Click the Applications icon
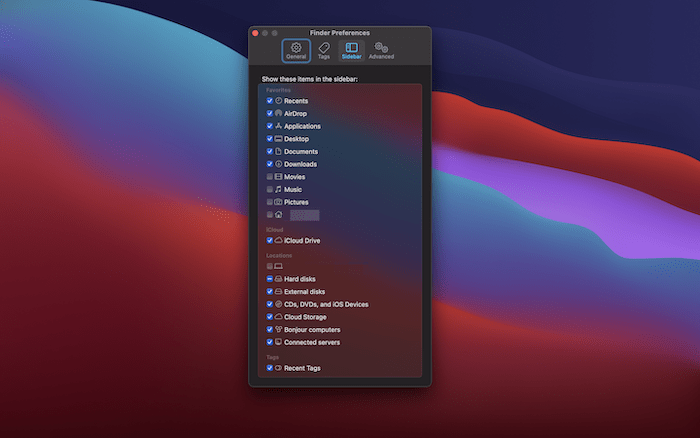The height and width of the screenshot is (438, 700). pyautogui.click(x=279, y=126)
